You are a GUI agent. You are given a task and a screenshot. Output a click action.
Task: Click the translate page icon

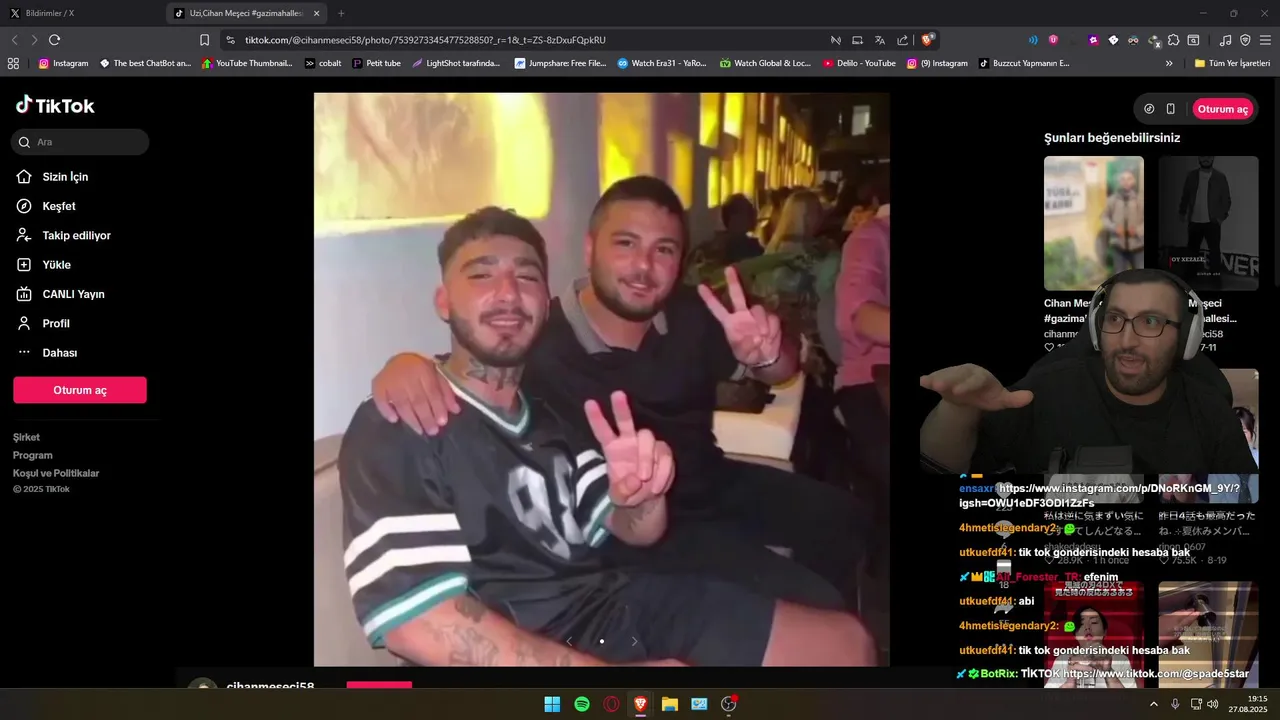880,40
